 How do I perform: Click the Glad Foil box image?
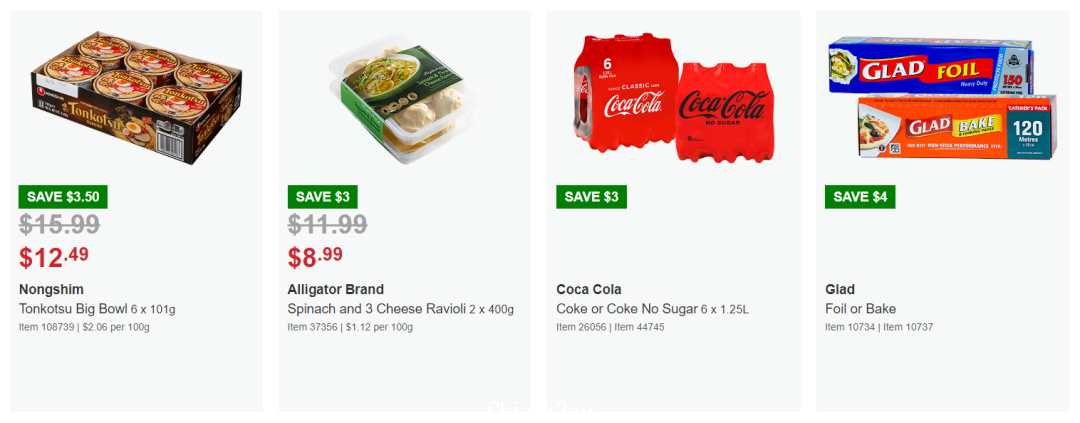click(931, 66)
